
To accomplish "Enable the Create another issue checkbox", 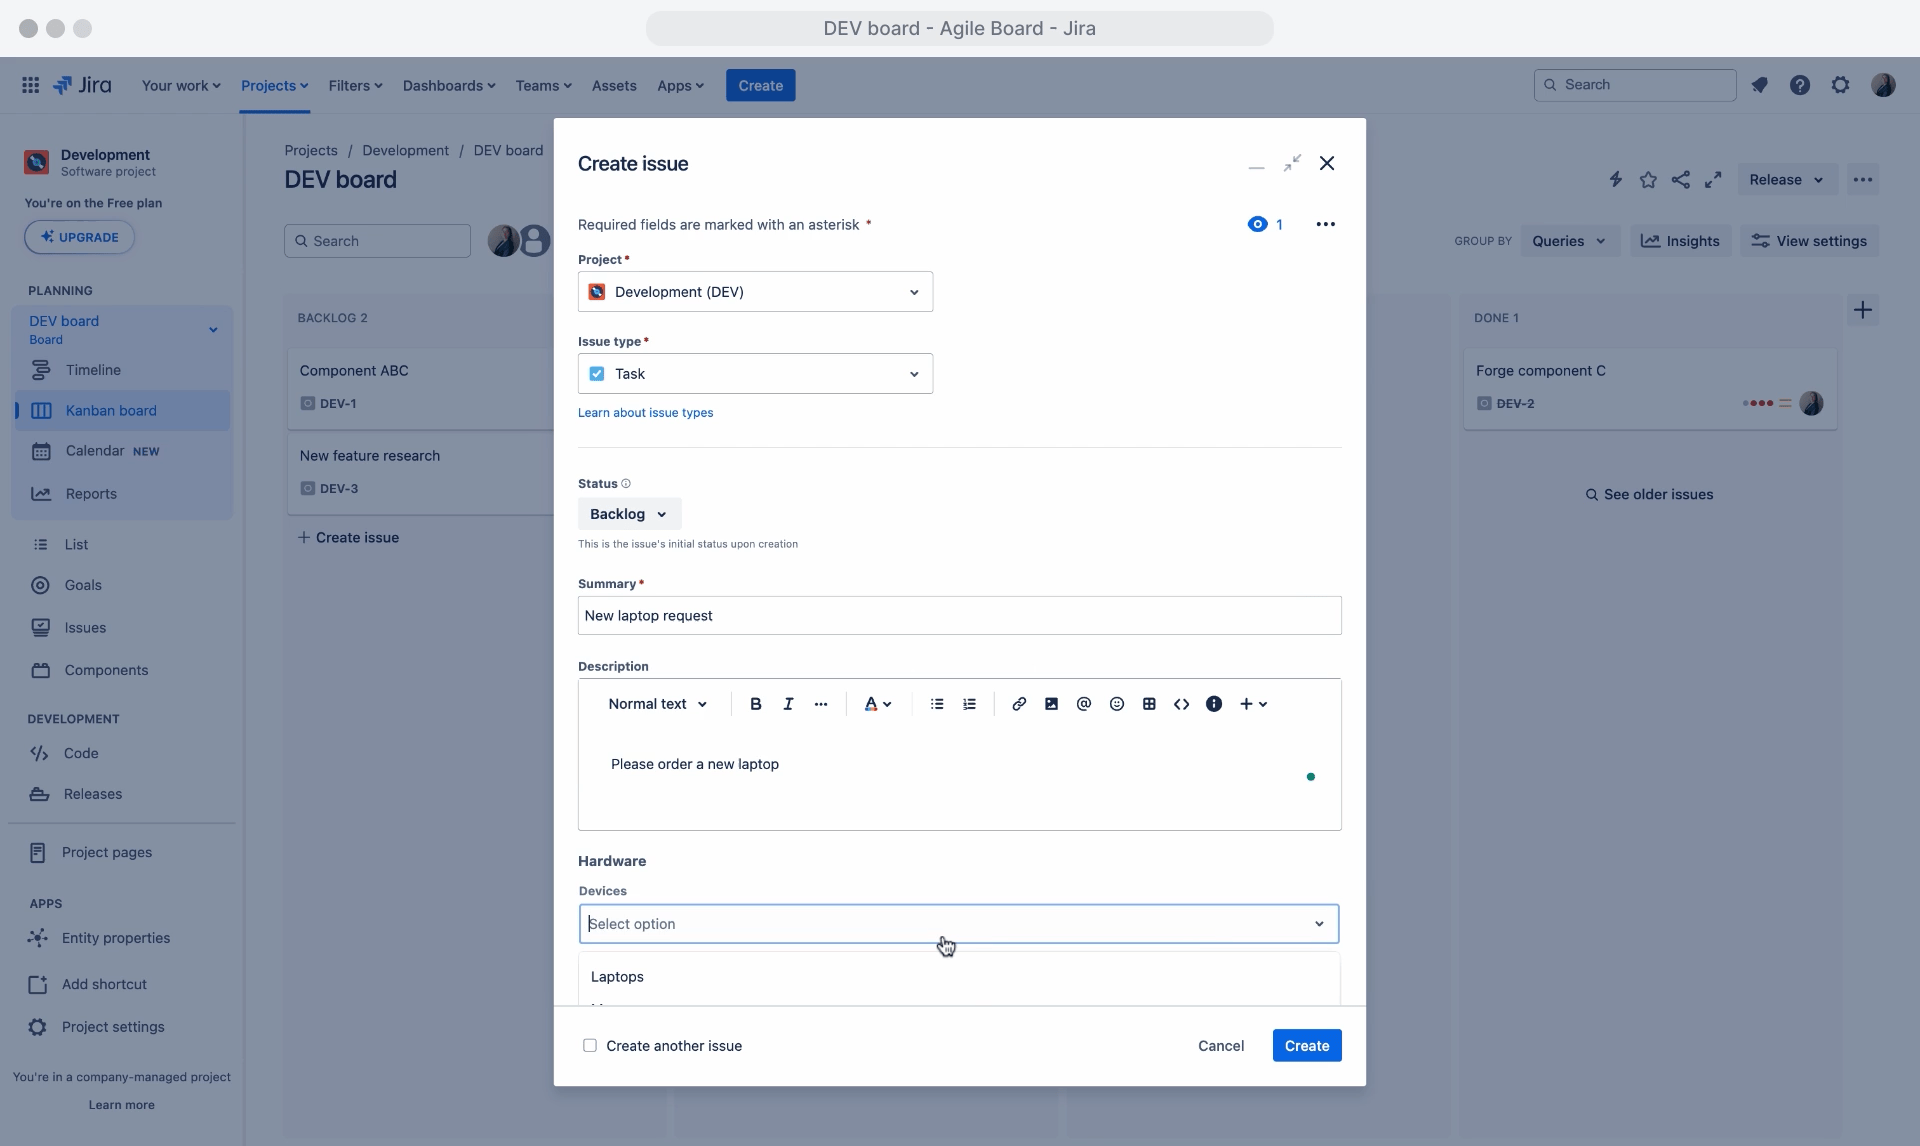I will point(590,1045).
